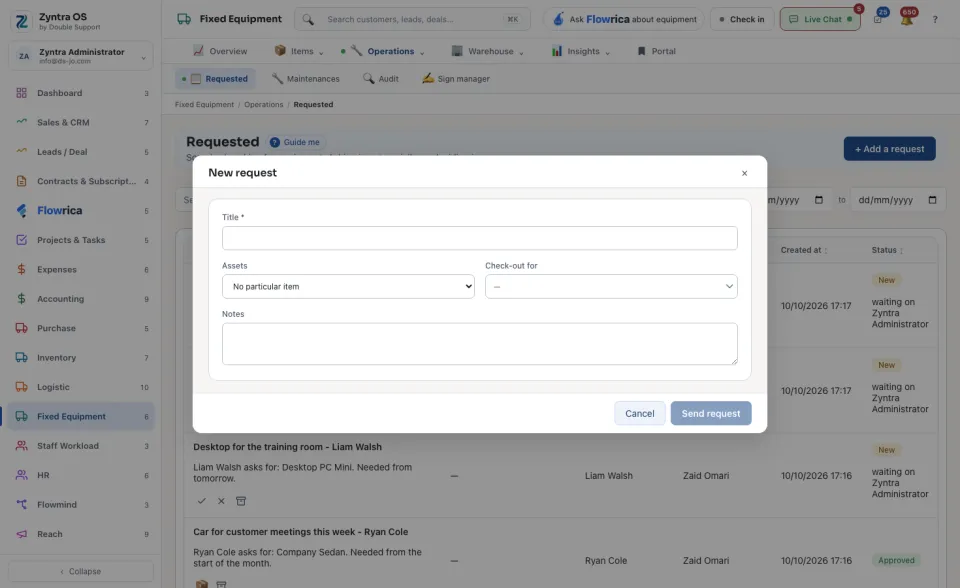The width and height of the screenshot is (960, 588).
Task: Open Desktop for the training room request
Action: click(288, 447)
